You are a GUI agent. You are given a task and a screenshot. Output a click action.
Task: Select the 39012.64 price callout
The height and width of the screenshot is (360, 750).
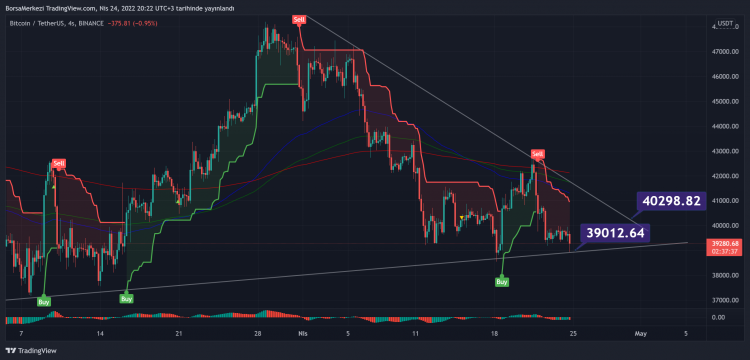[x=615, y=233]
